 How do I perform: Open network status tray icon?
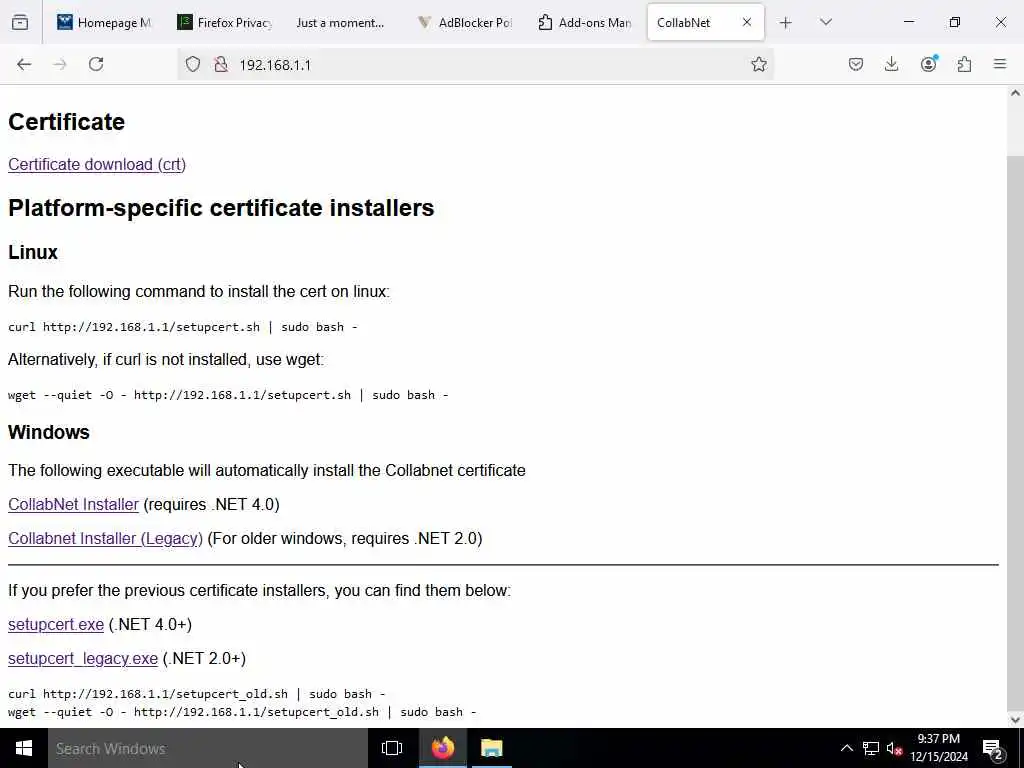coord(871,748)
